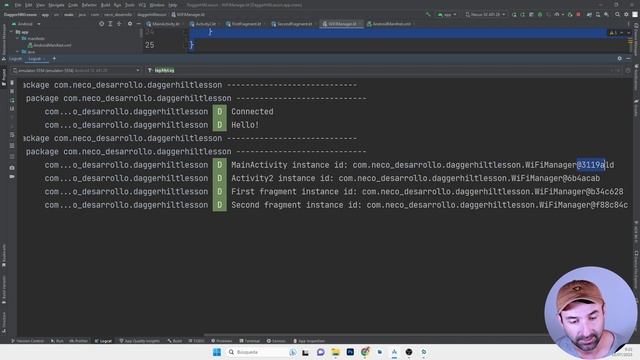Open the View menu
The image size is (640, 360).
[x=40, y=5]
